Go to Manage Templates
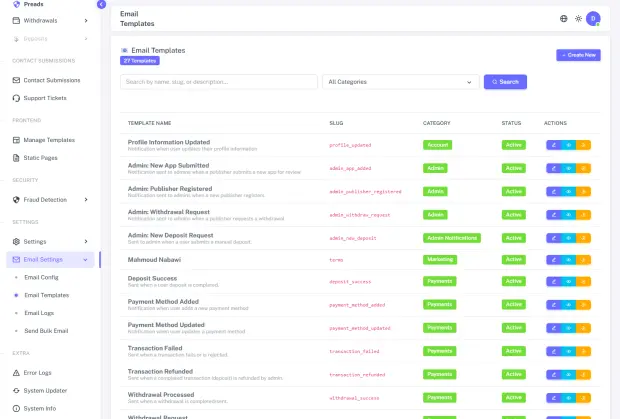Image resolution: width=620 pixels, height=419 pixels. 50,140
